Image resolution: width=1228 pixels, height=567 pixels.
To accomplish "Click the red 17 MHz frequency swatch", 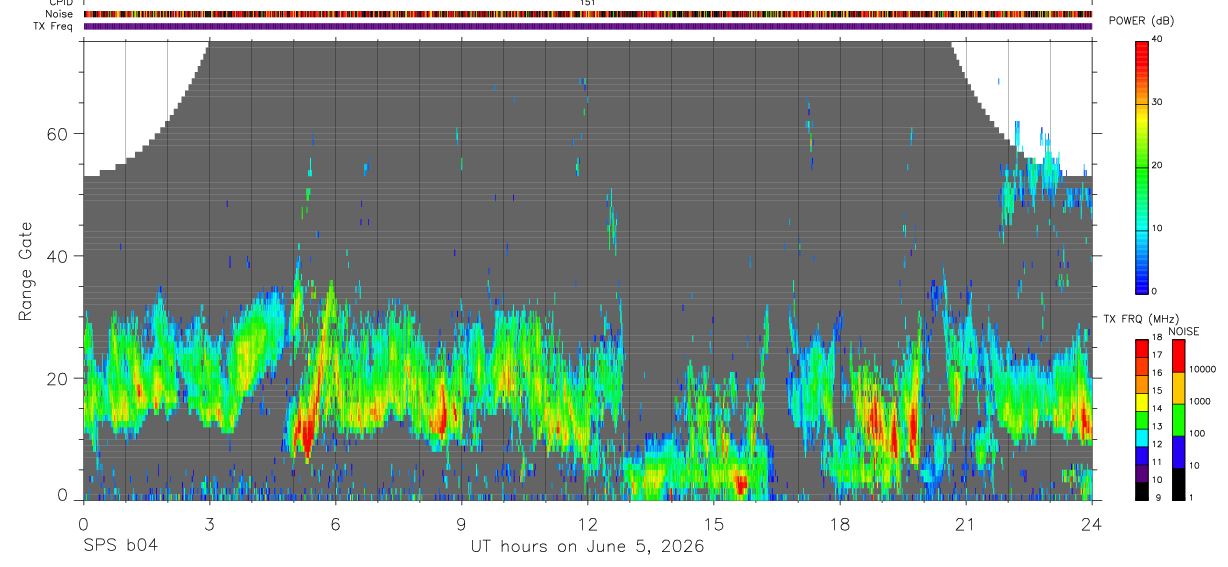I will (1142, 357).
